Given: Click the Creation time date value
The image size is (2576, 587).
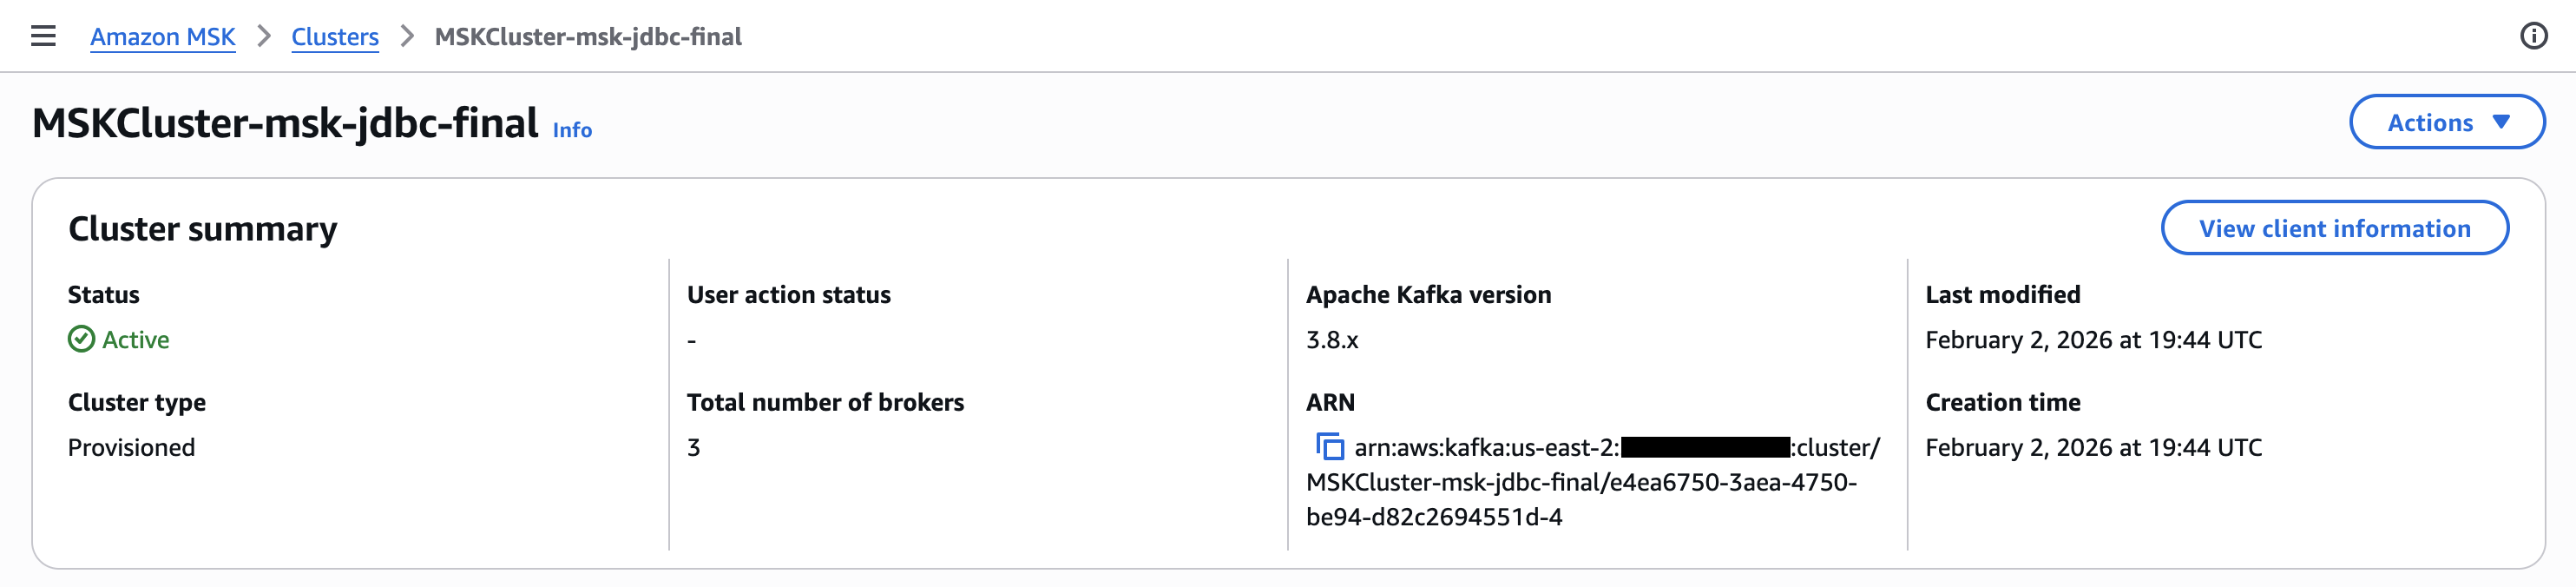Looking at the screenshot, I should point(2093,447).
